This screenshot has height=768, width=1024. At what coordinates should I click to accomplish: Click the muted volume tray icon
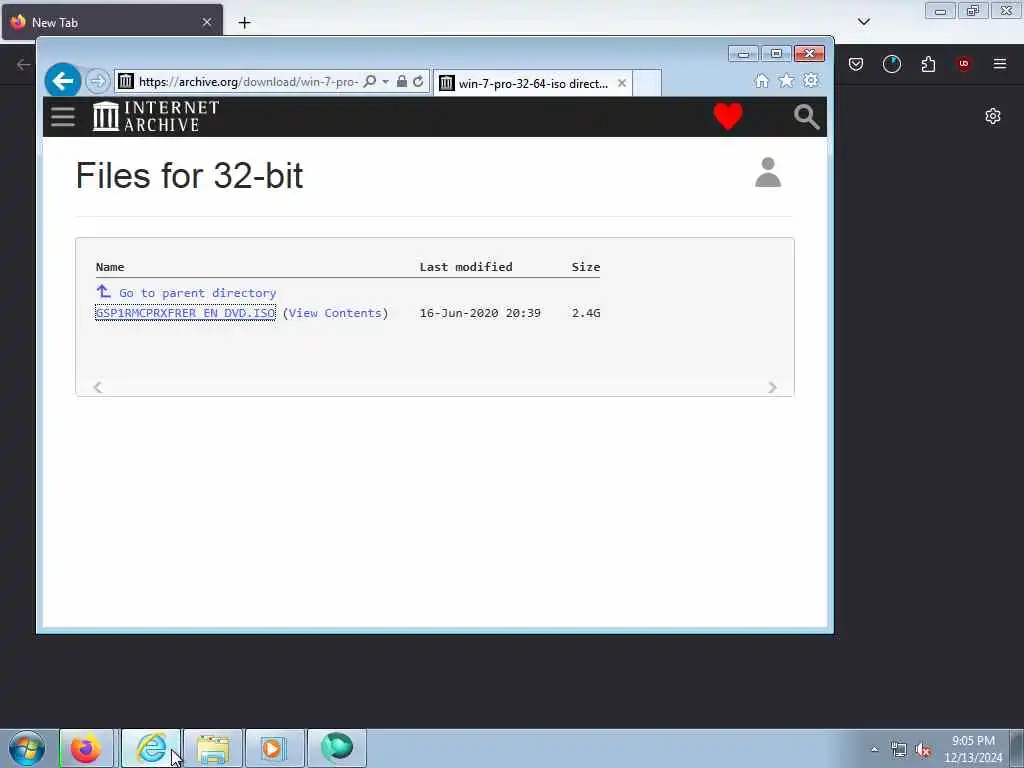click(x=923, y=750)
